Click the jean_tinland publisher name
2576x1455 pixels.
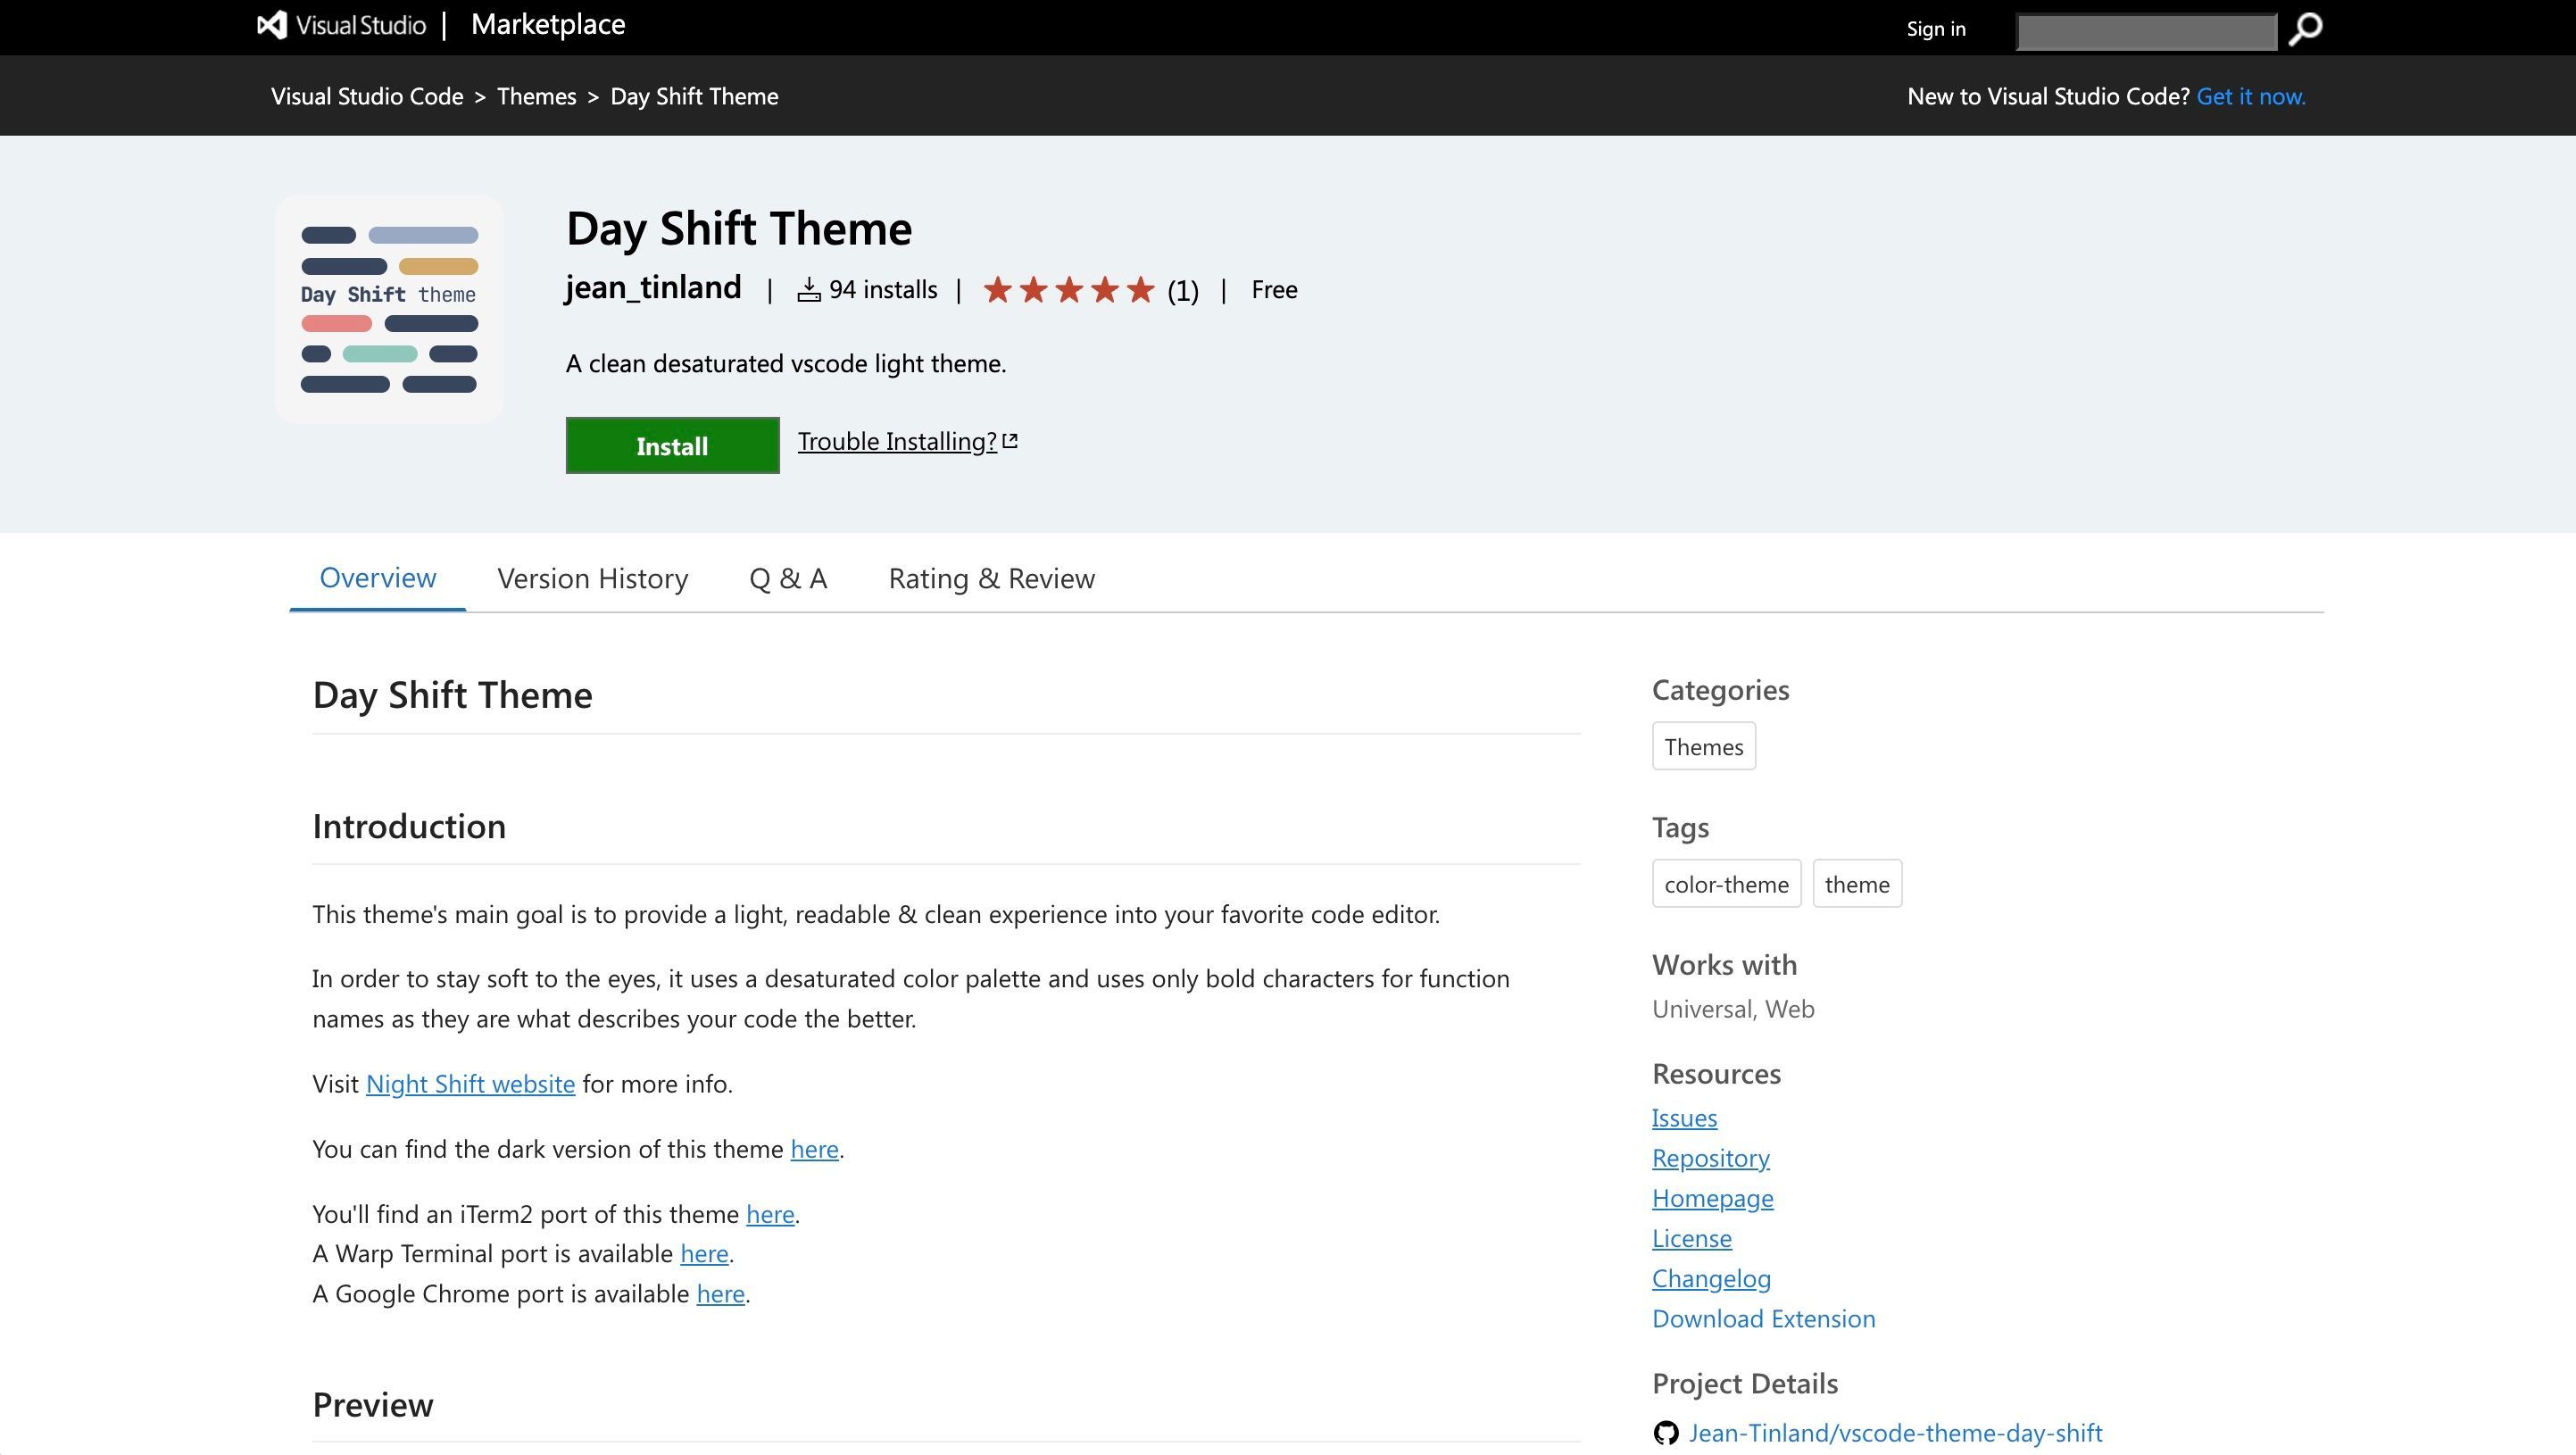[x=654, y=288]
